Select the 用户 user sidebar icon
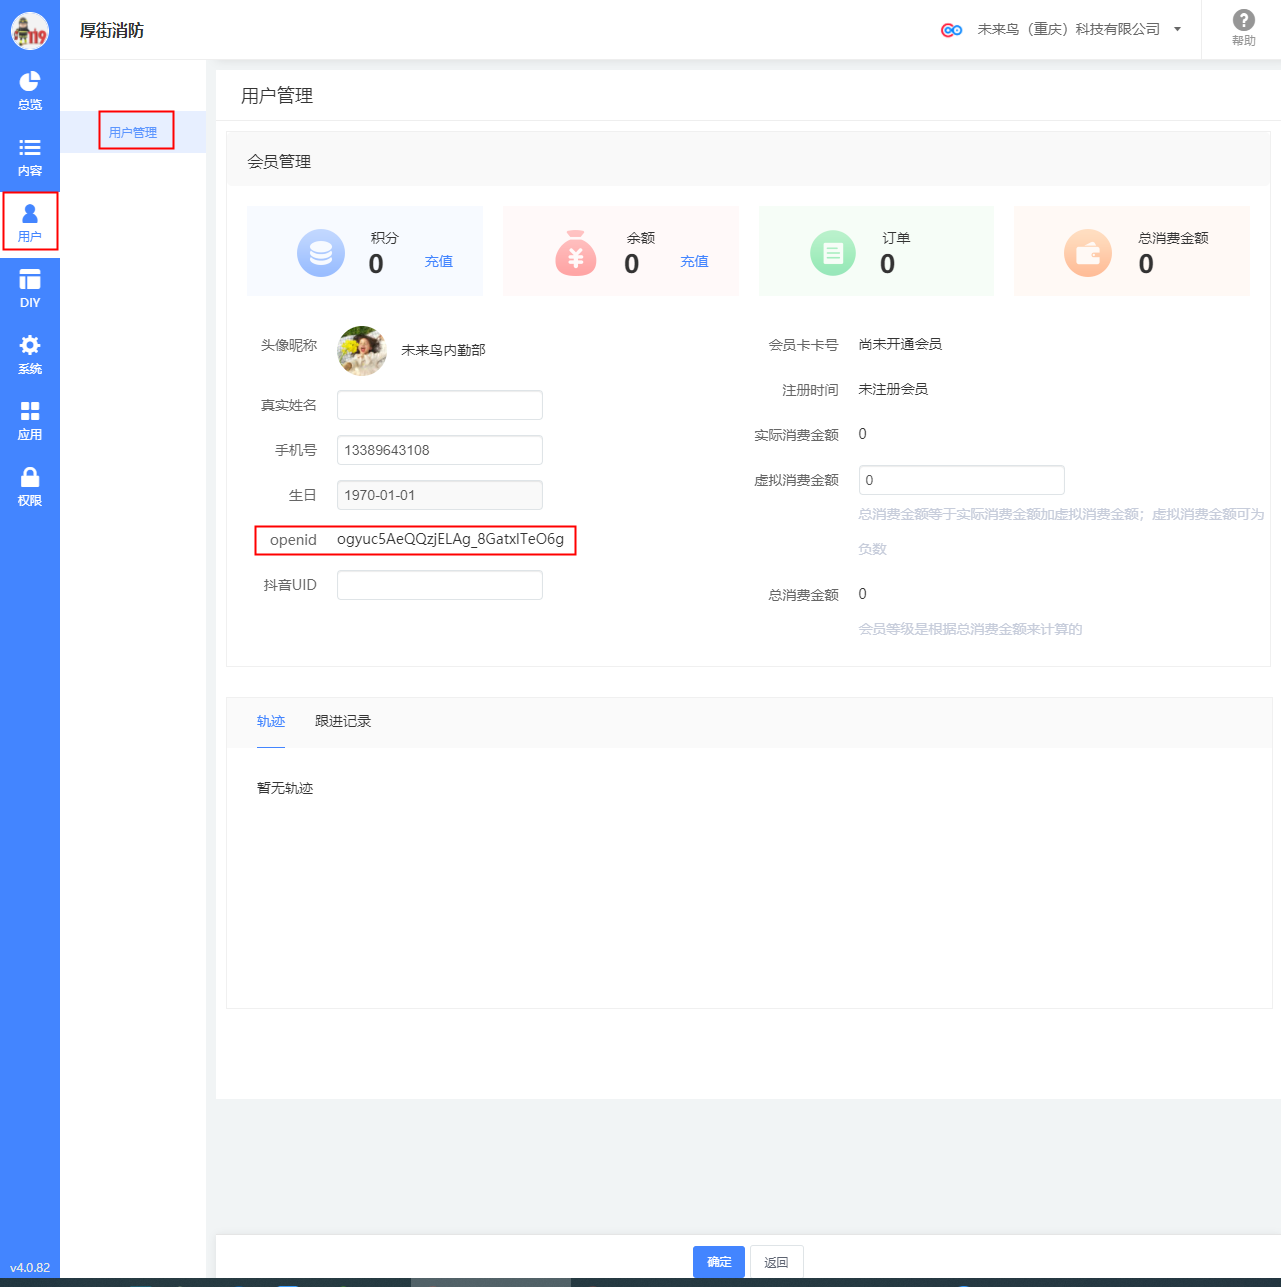The height and width of the screenshot is (1287, 1281). pyautogui.click(x=30, y=222)
